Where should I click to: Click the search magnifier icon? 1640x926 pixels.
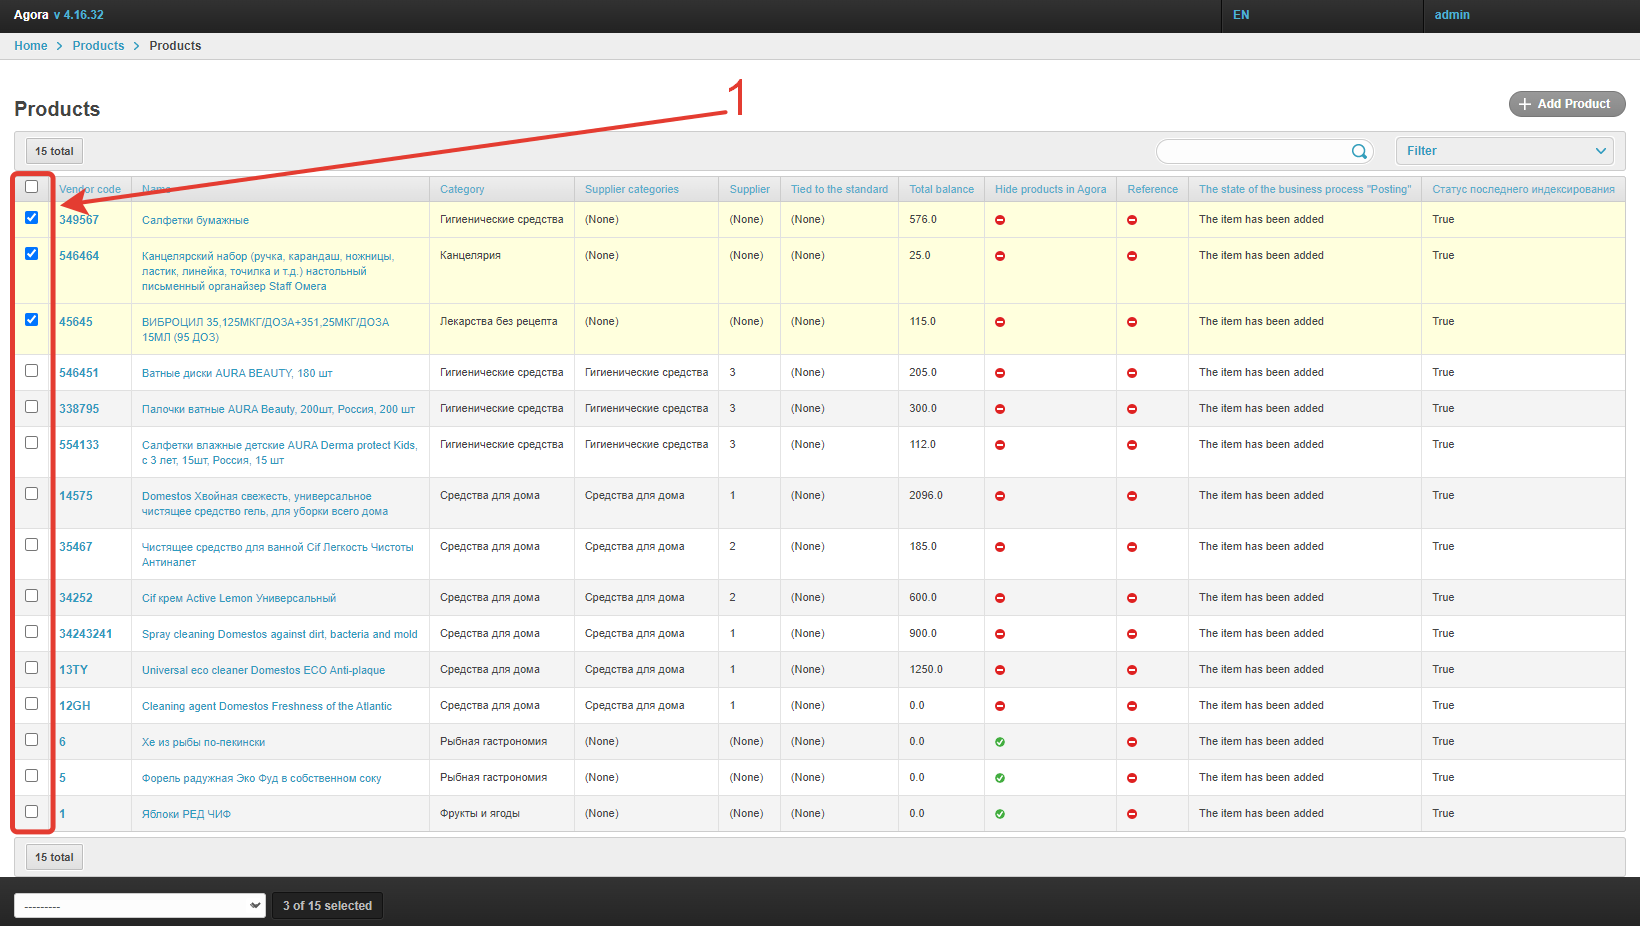click(1359, 152)
